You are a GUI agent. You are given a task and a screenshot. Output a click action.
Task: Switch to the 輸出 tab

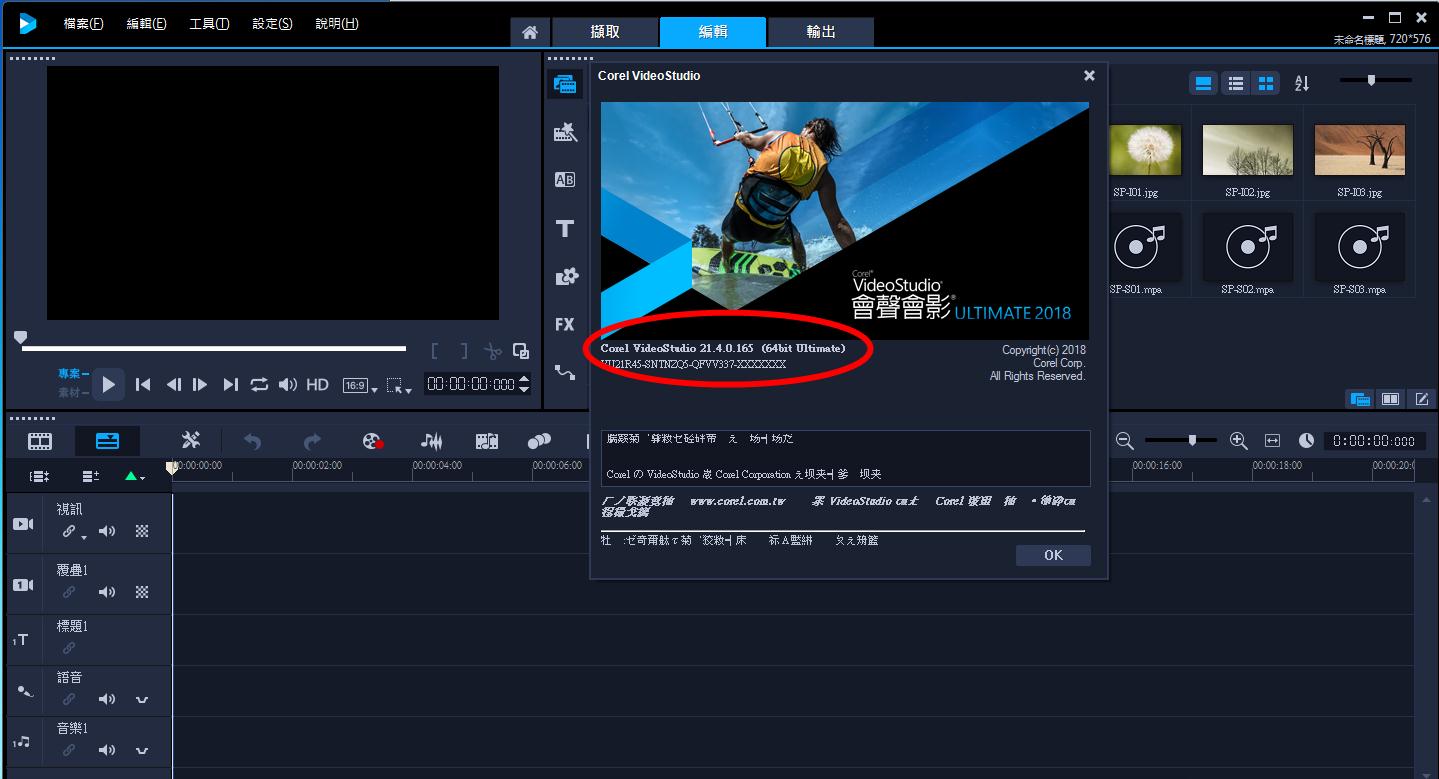(820, 32)
